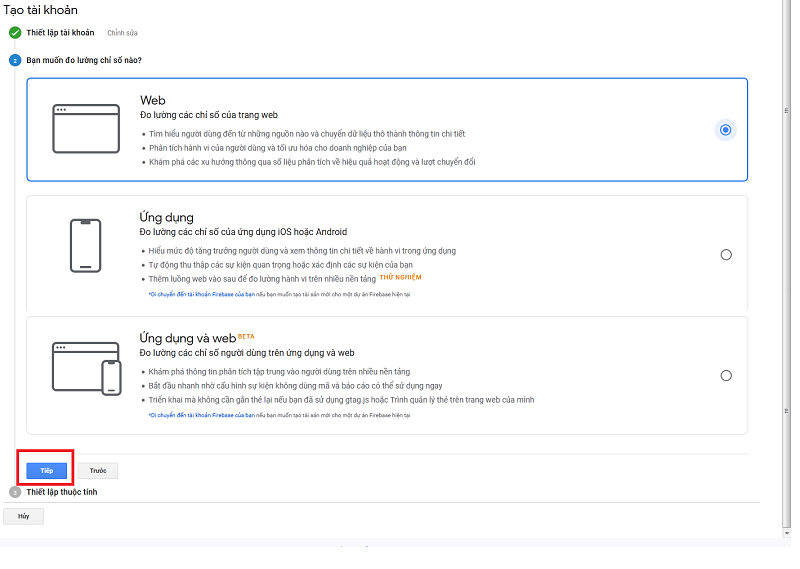Click the orange THỬ NGHIỆM label

[401, 277]
